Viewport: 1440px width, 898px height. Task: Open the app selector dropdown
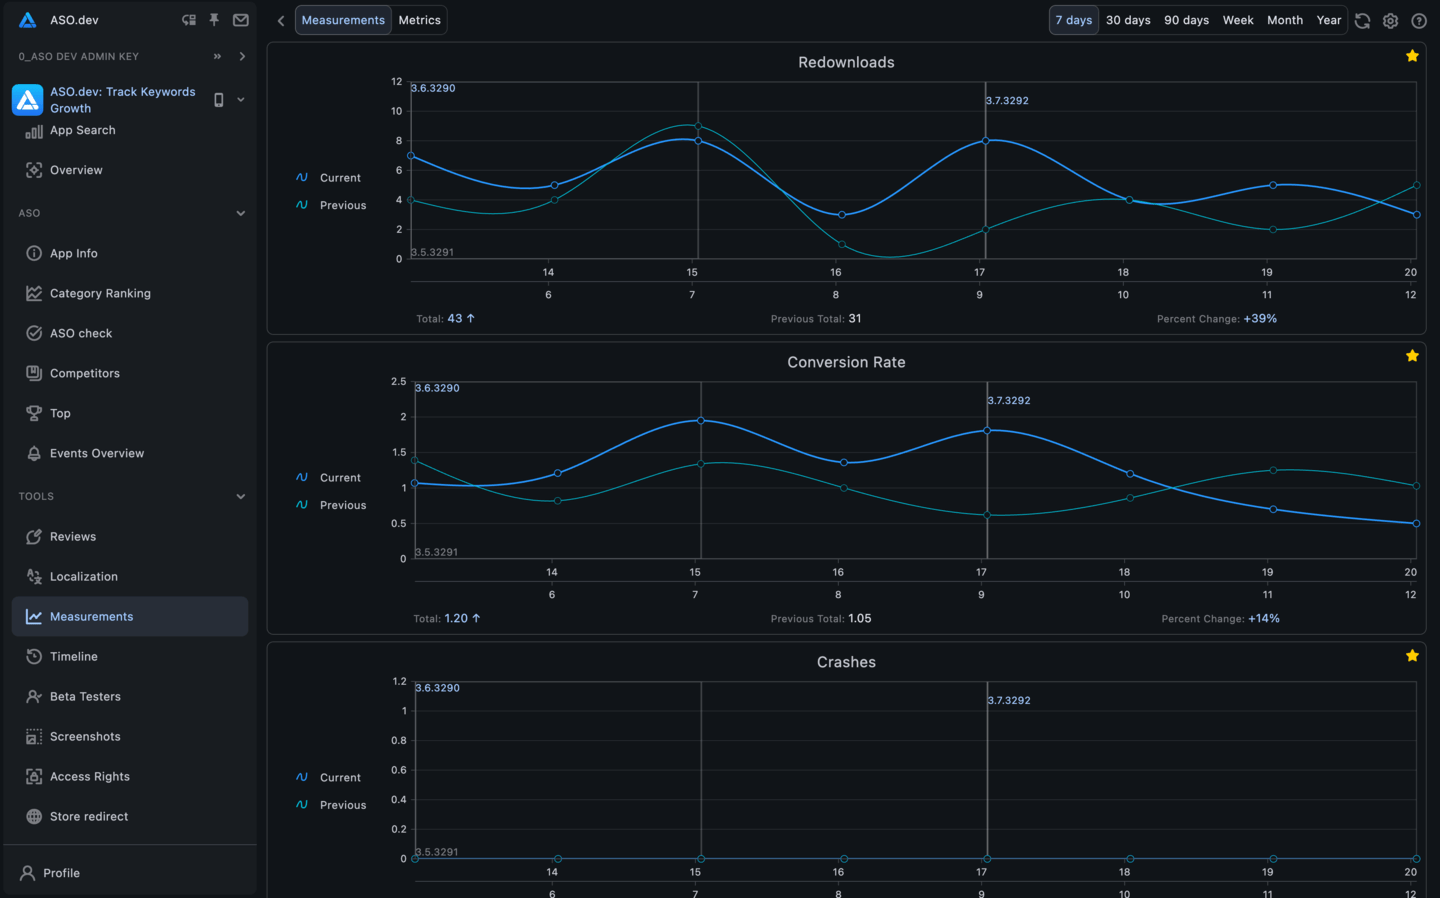point(238,99)
